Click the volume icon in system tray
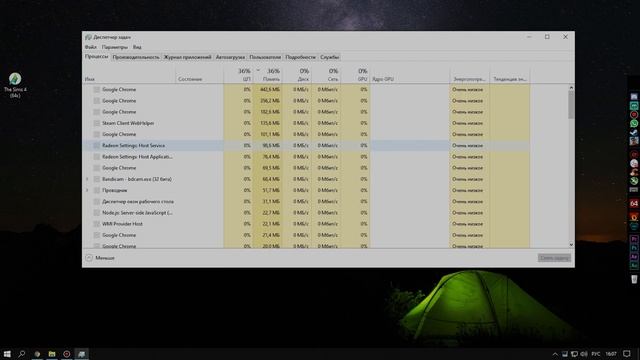The height and width of the screenshot is (360, 640). coord(584,354)
